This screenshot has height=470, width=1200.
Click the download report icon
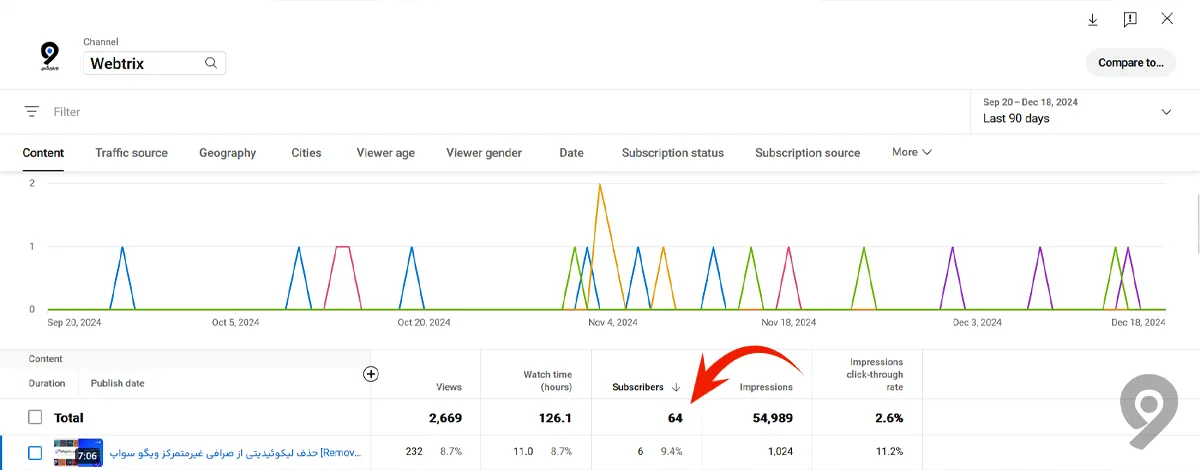click(x=1093, y=19)
